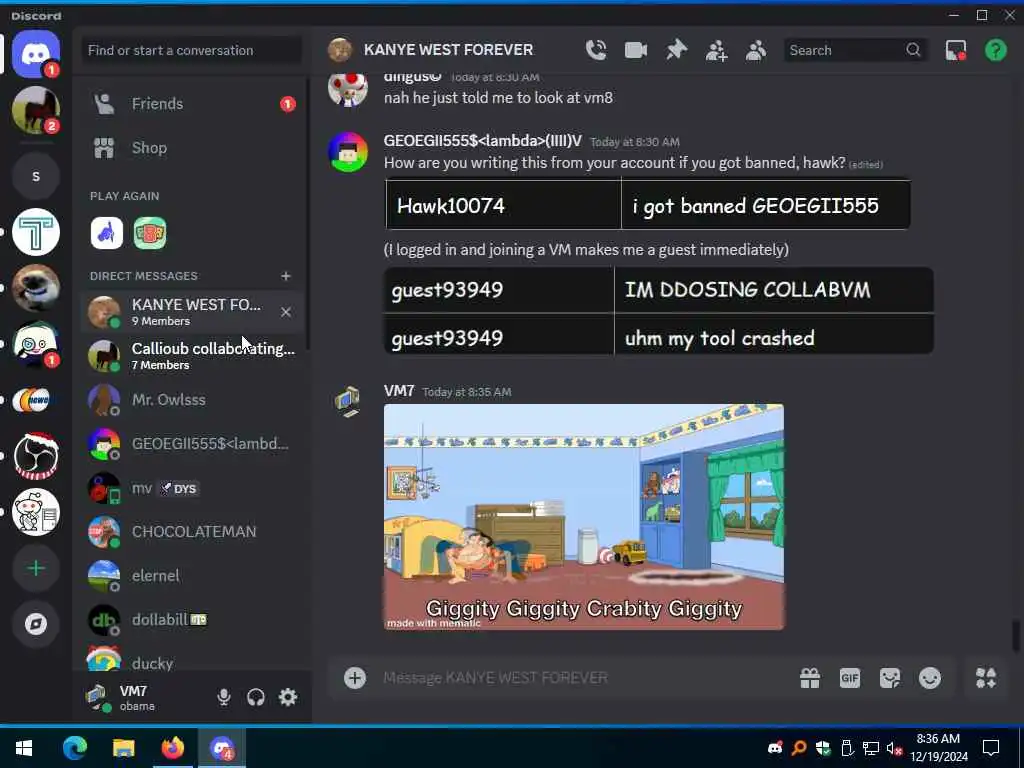The width and height of the screenshot is (1024, 768).
Task: Add friends to the group DM
Action: pyautogui.click(x=716, y=50)
